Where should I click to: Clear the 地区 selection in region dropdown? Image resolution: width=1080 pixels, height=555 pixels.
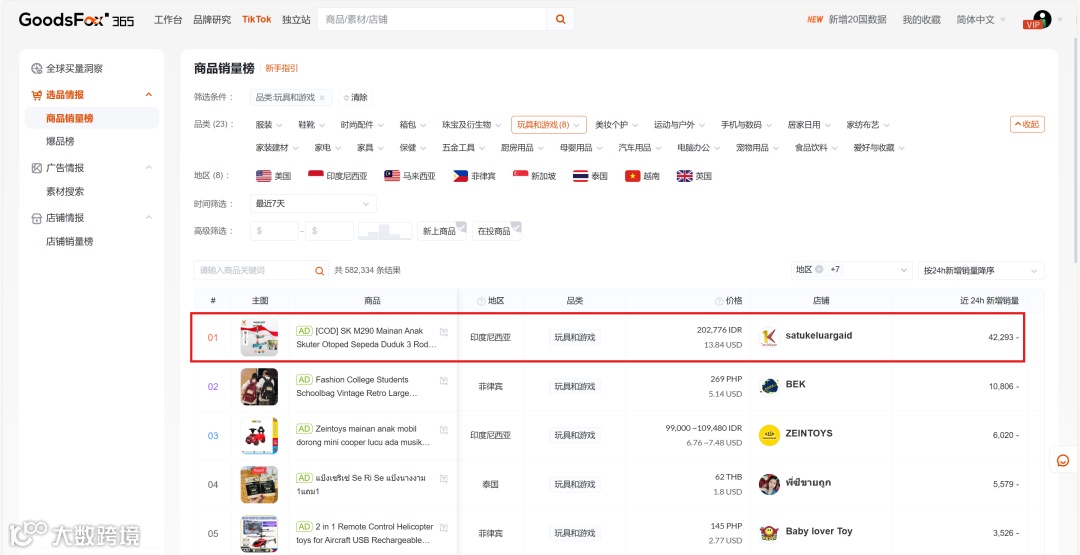[819, 270]
